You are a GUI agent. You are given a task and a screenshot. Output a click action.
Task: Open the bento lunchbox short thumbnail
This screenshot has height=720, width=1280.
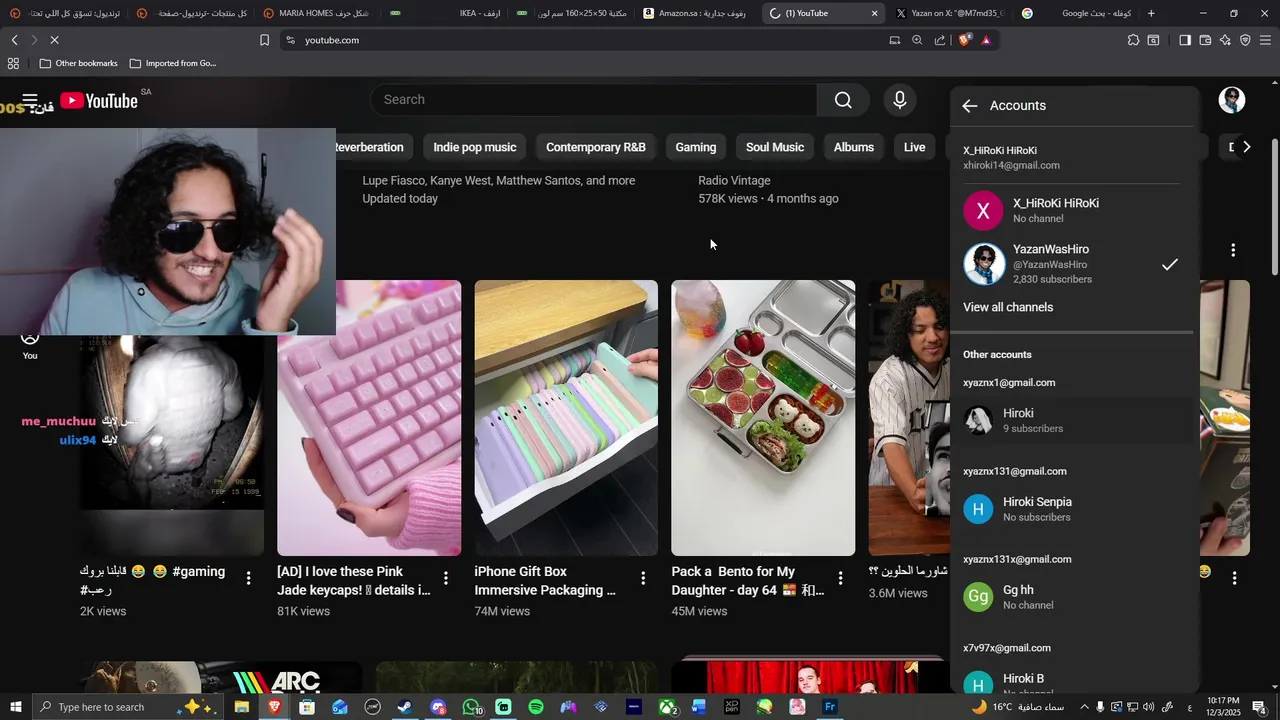pos(763,418)
